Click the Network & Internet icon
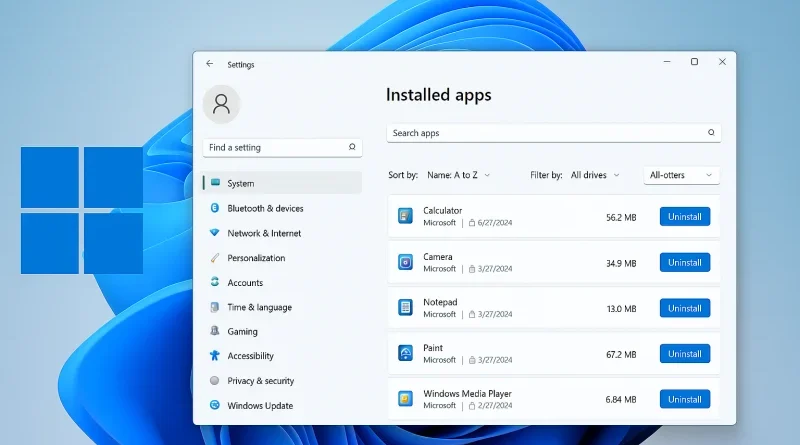The image size is (800, 445). (x=215, y=233)
